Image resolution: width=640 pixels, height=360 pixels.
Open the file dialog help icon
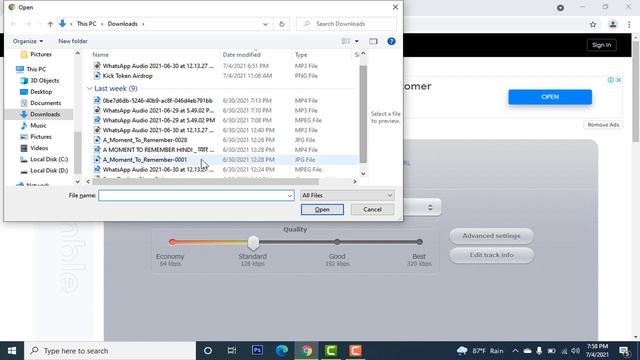[x=391, y=41]
